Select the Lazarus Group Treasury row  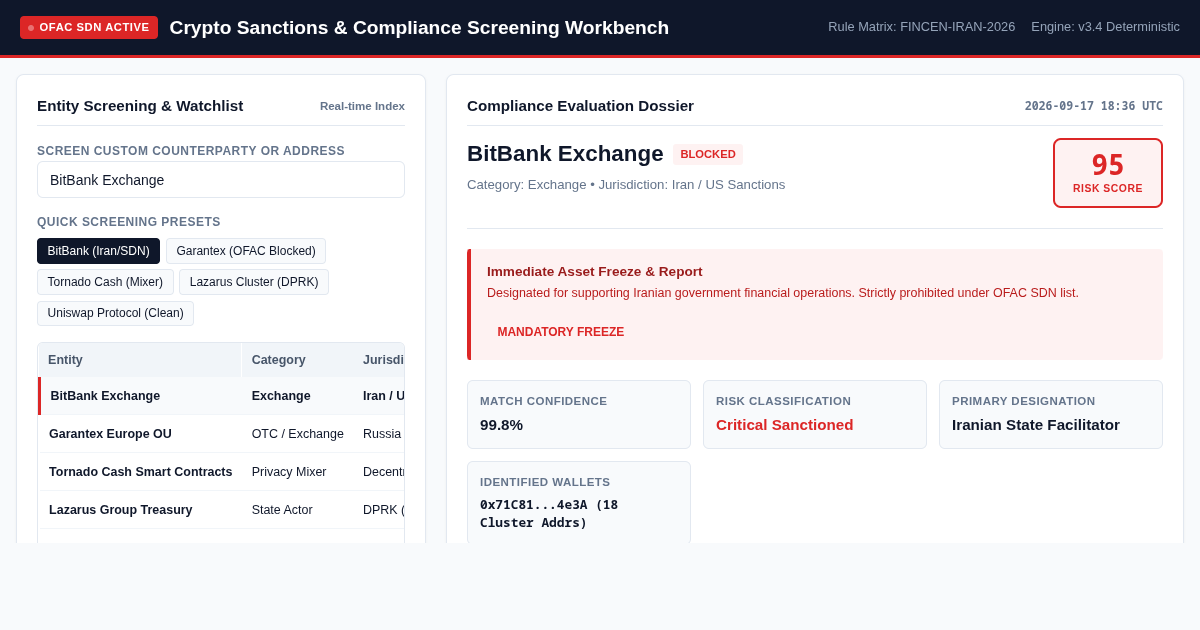coord(221,510)
